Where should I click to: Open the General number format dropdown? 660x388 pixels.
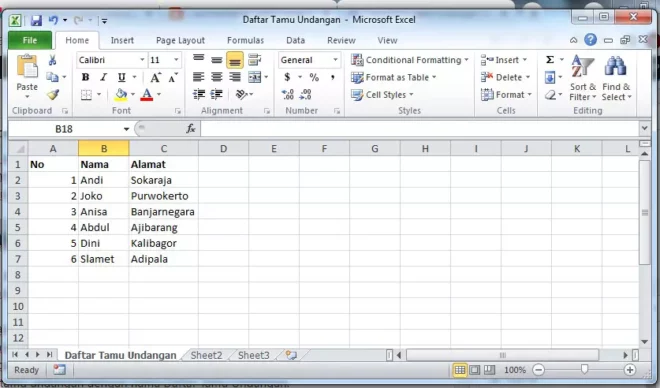pos(335,60)
